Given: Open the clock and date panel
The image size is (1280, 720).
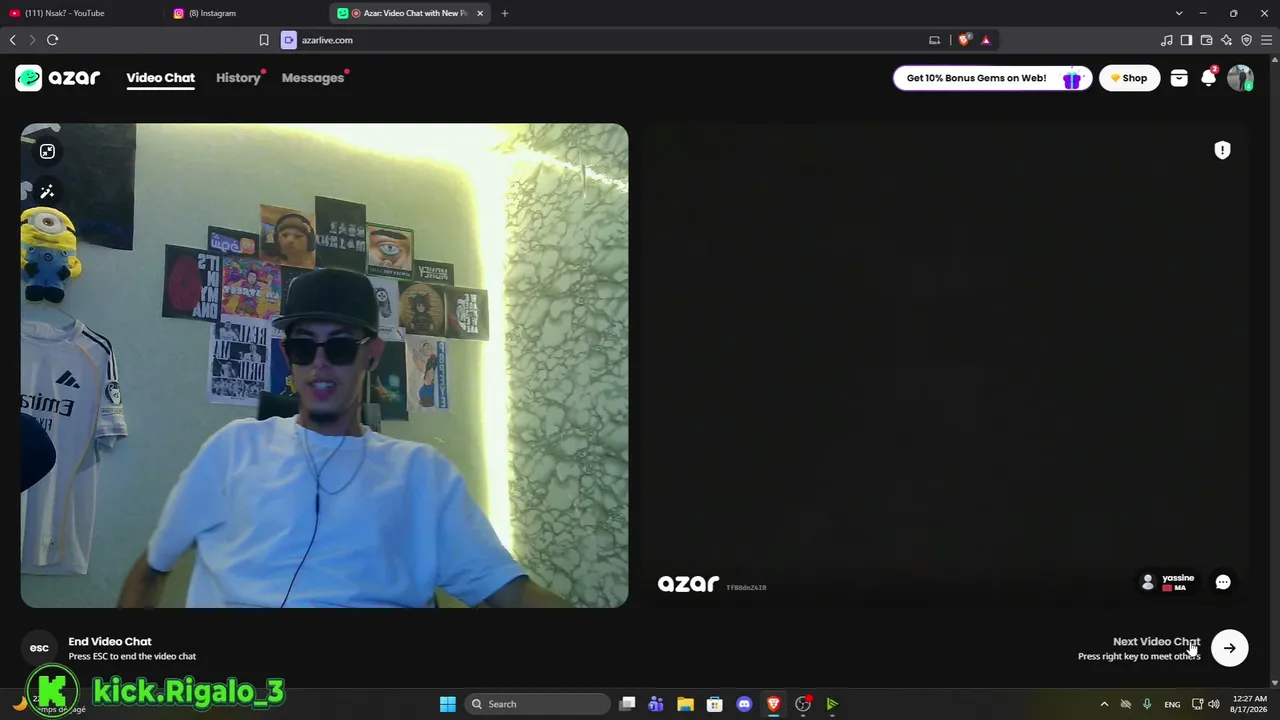Looking at the screenshot, I should 1250,704.
